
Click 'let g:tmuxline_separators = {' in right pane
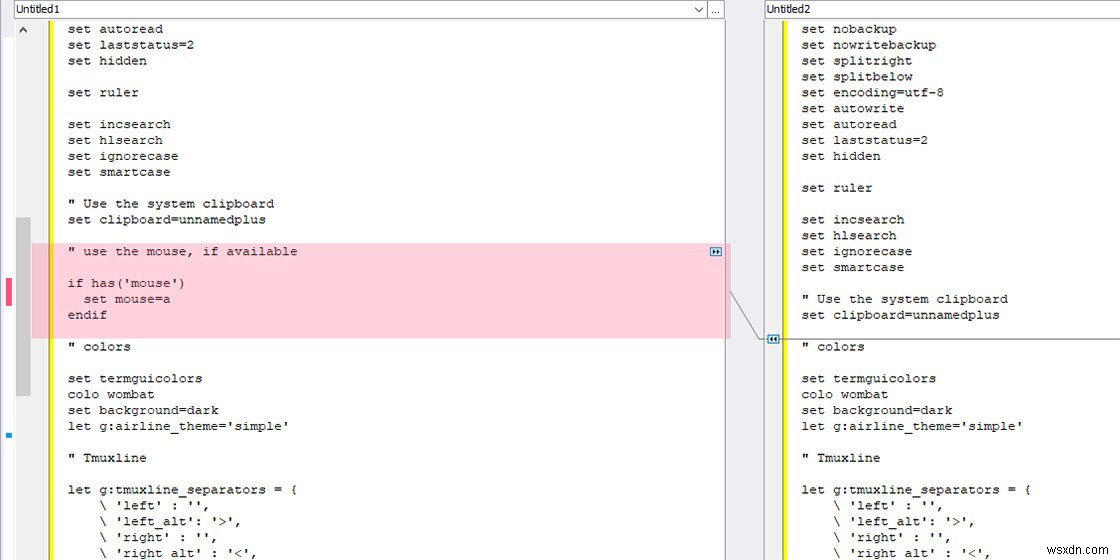[916, 490]
